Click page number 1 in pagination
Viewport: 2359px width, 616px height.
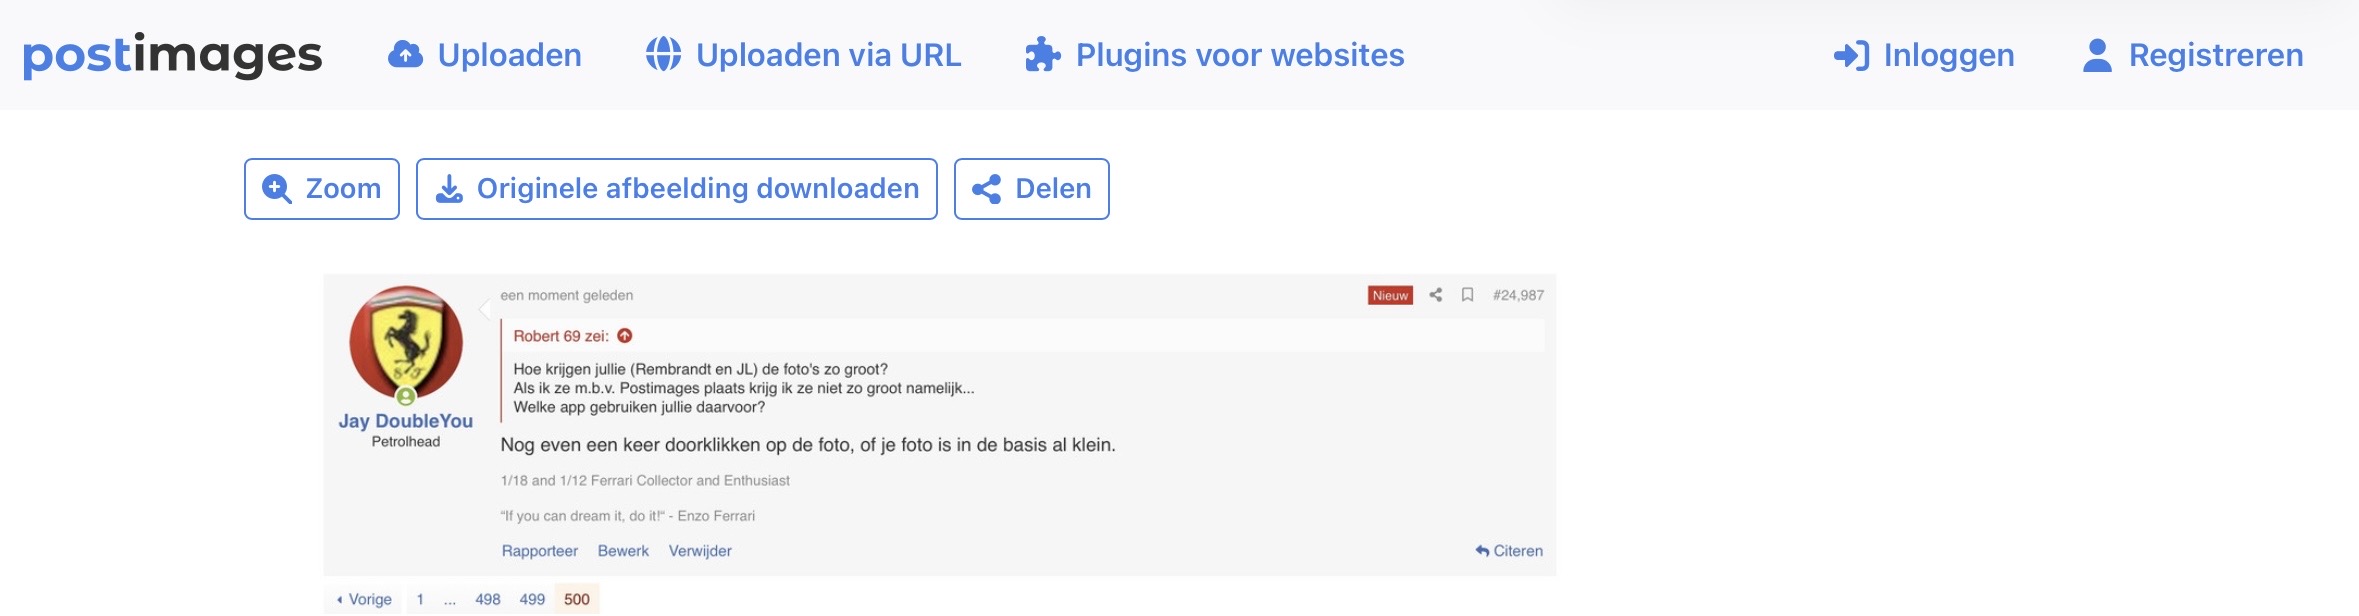[420, 599]
